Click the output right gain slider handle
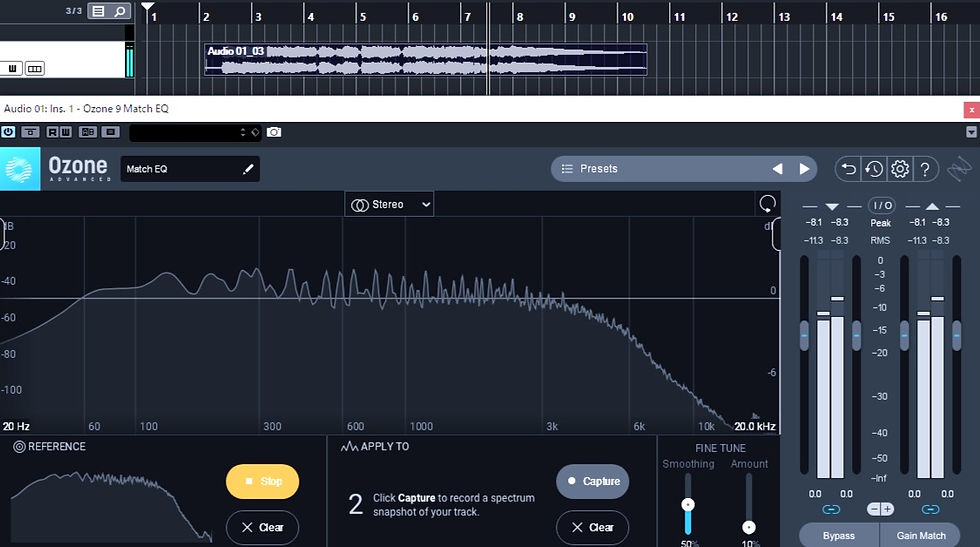The height and width of the screenshot is (547, 980). [x=957, y=336]
